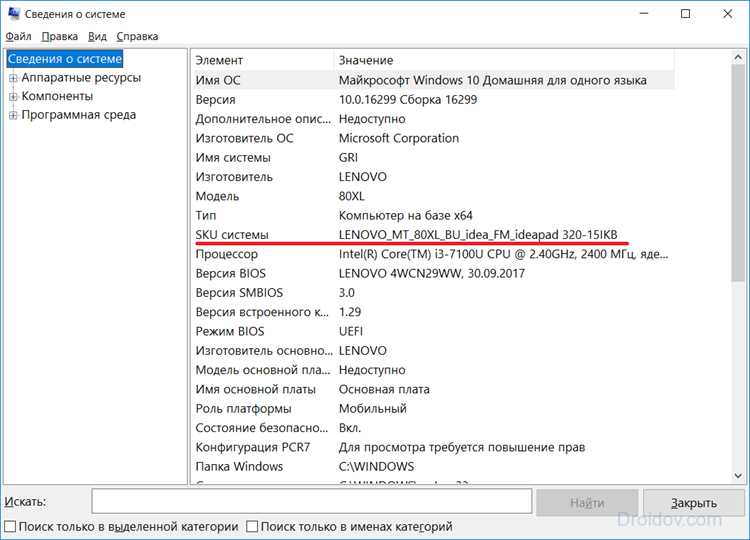This screenshot has width=750, height=540.
Task: Open the Вид menu
Action: coord(98,36)
